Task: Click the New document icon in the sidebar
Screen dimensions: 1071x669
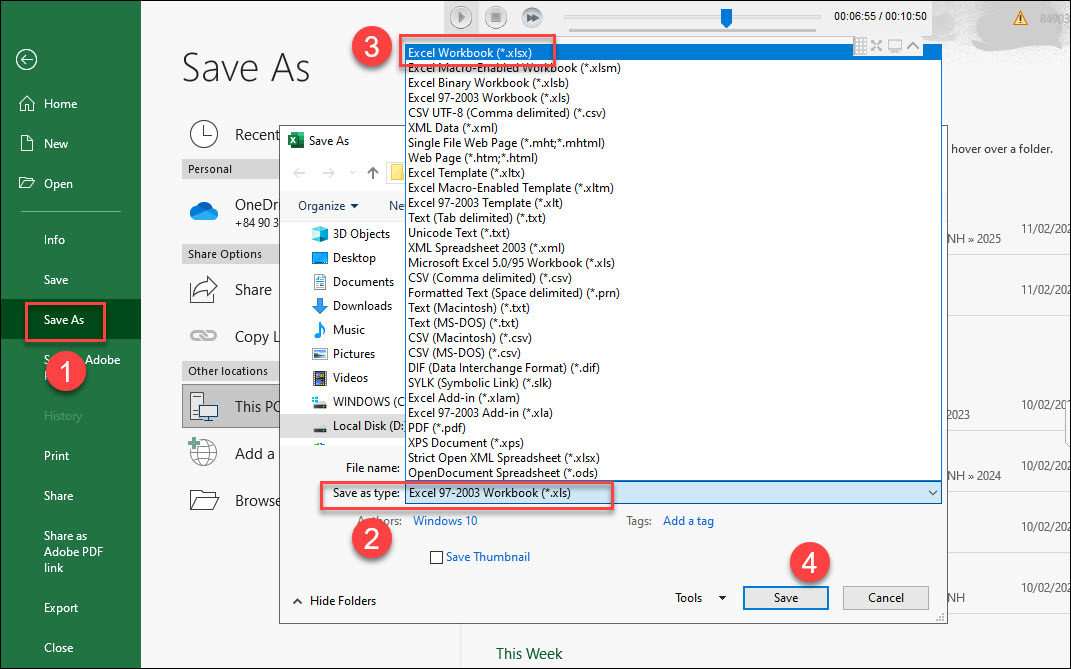Action: tap(27, 144)
